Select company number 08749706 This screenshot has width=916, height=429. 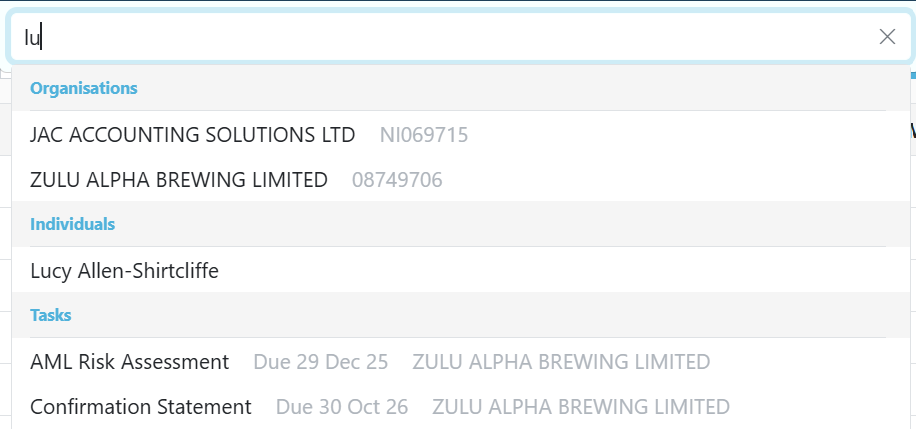click(x=397, y=180)
